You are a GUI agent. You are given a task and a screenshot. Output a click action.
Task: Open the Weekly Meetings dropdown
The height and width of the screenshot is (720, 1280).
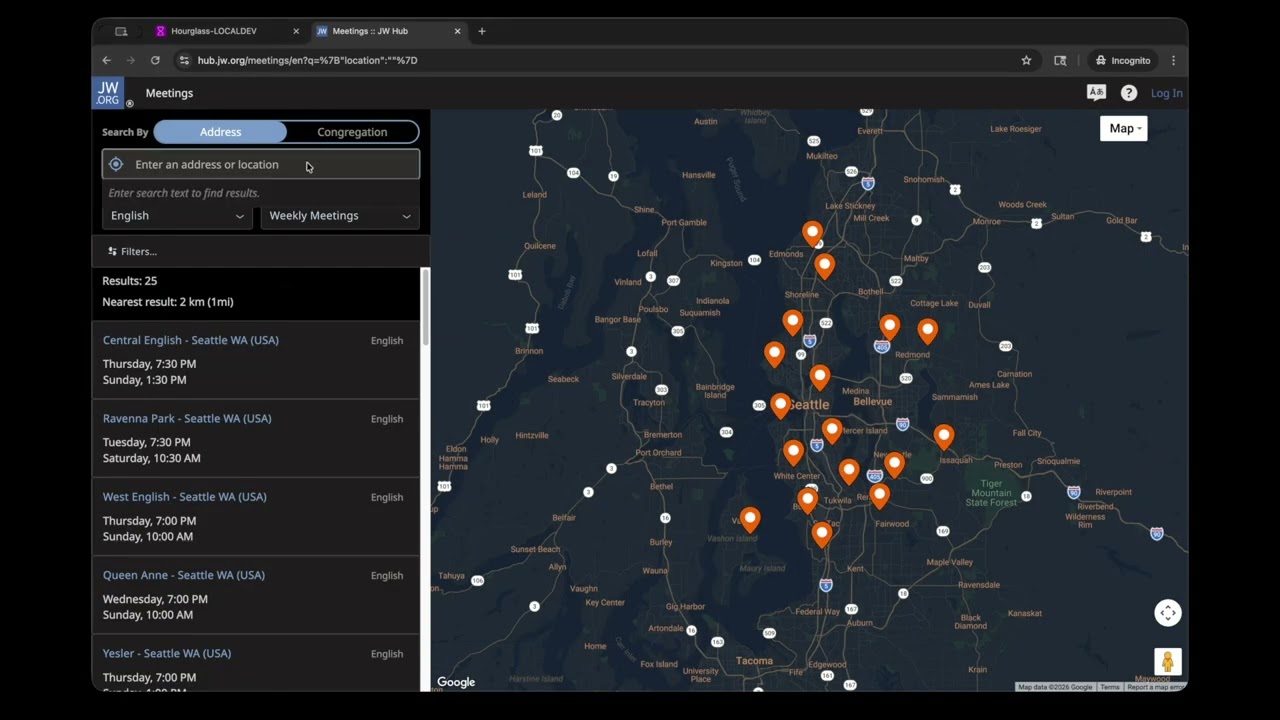click(x=339, y=216)
